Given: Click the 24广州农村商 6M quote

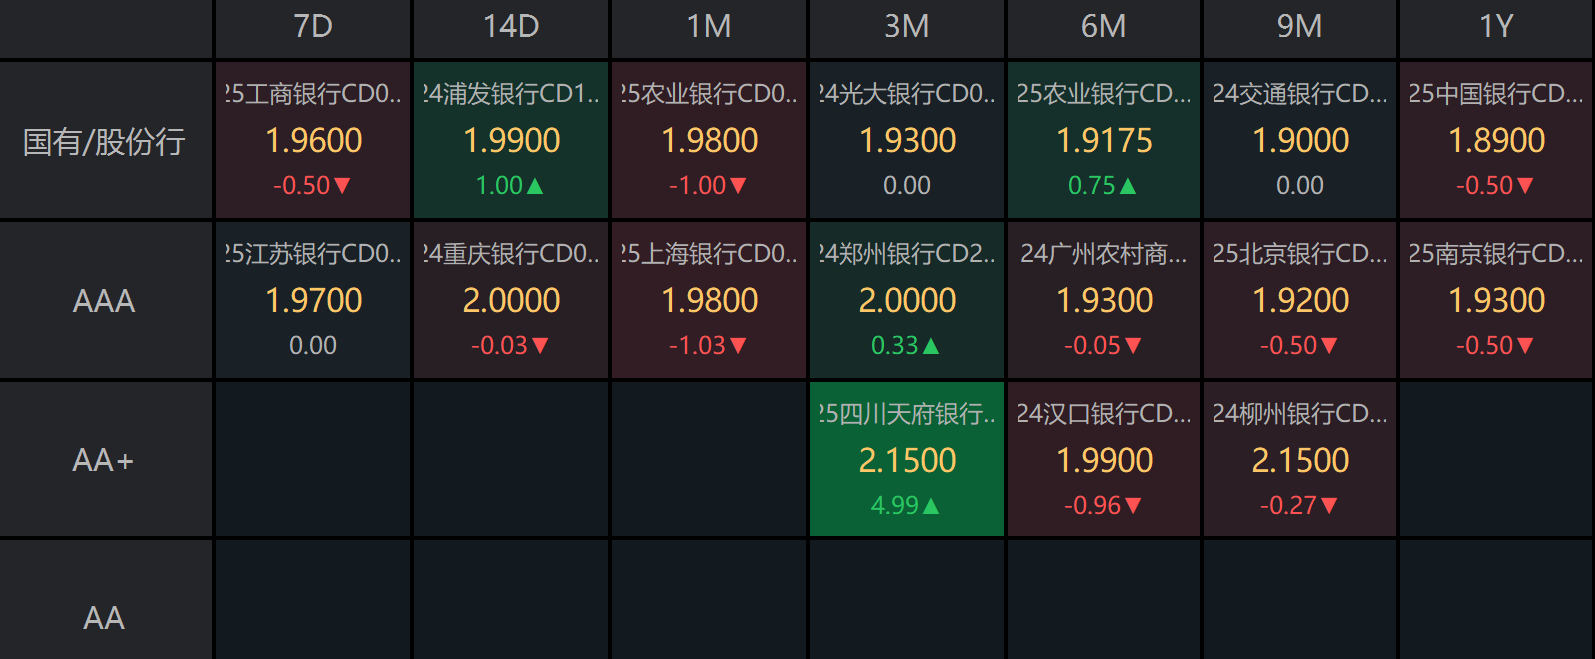Looking at the screenshot, I should [x=1104, y=300].
